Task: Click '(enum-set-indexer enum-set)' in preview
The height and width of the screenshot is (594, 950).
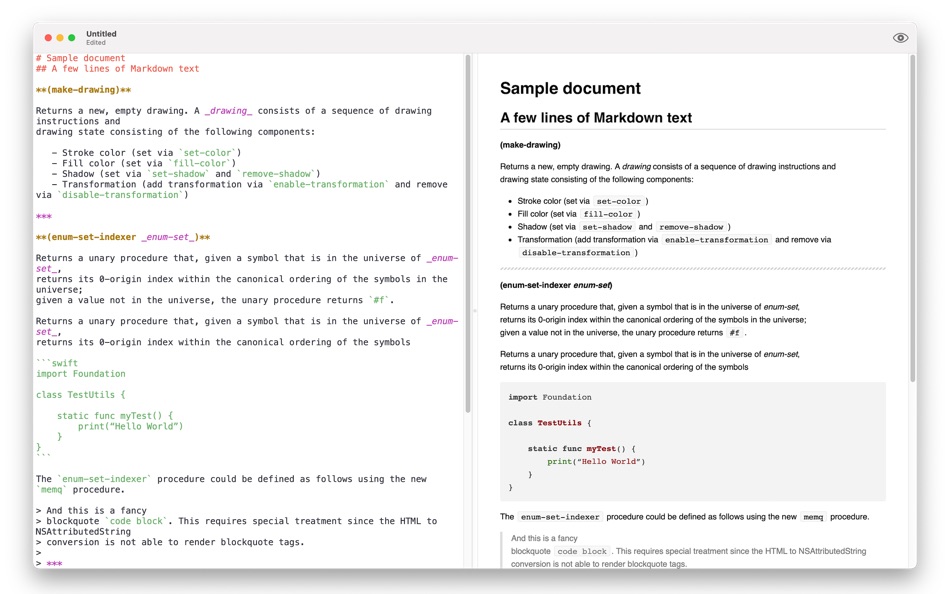Action: [x=556, y=285]
